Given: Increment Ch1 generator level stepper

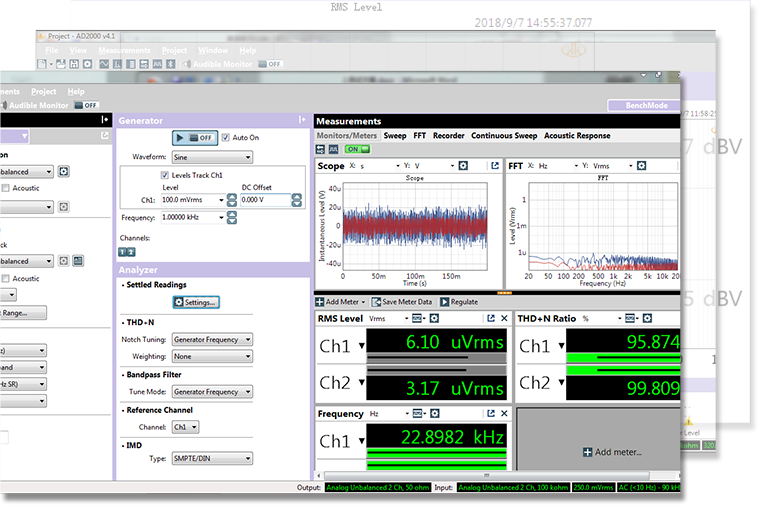Looking at the screenshot, I should click(232, 197).
